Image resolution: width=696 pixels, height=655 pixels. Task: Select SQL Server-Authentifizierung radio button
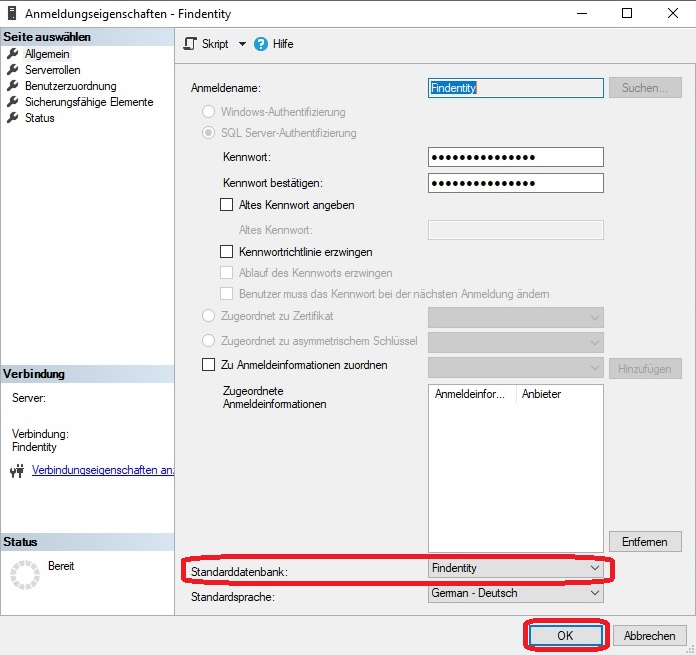209,132
